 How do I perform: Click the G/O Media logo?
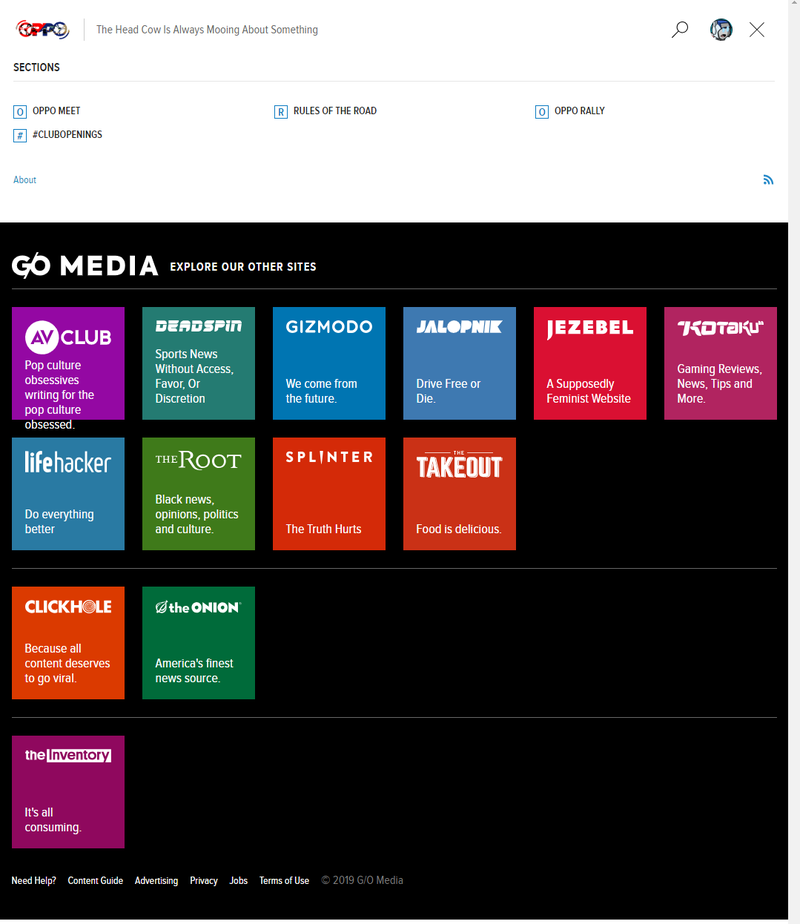tap(85, 266)
